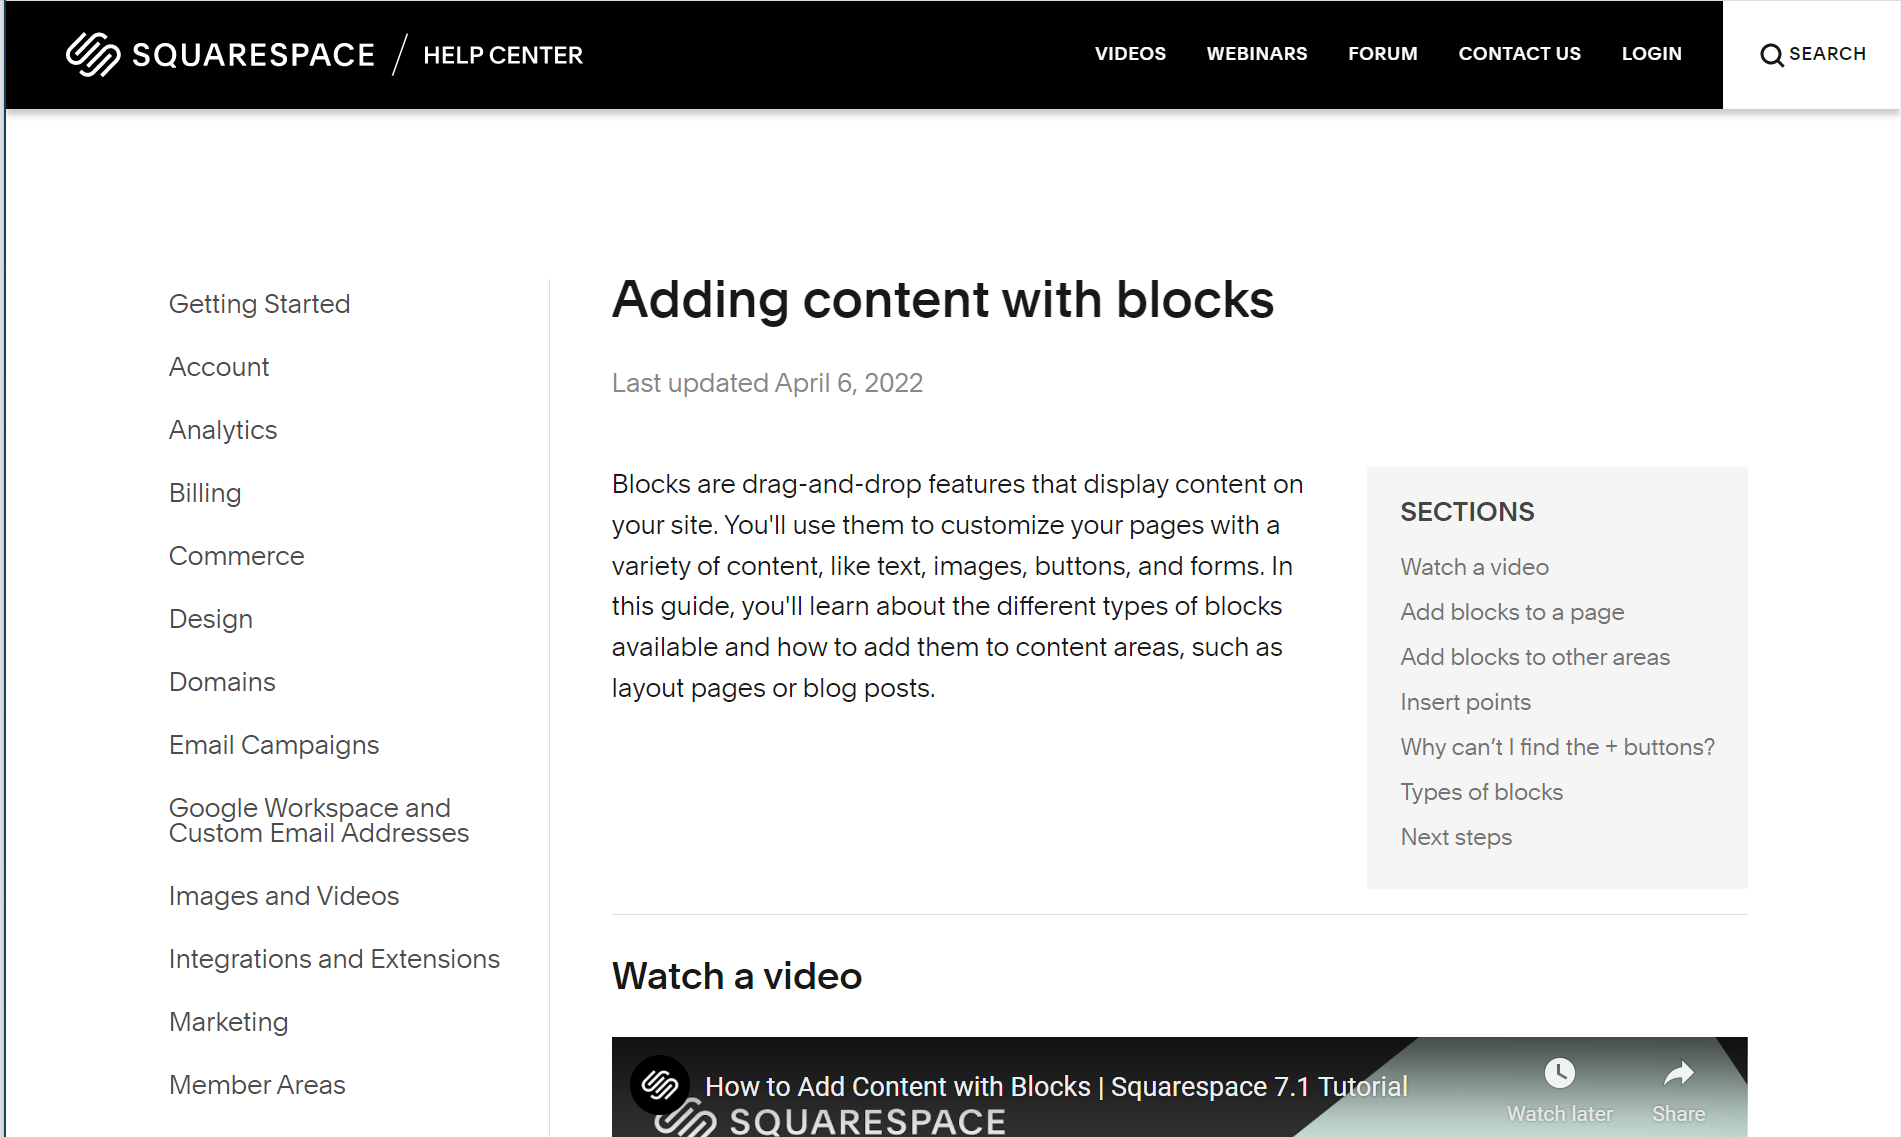Click the Watch Later clock on the video
1901x1137 pixels.
[x=1560, y=1075]
